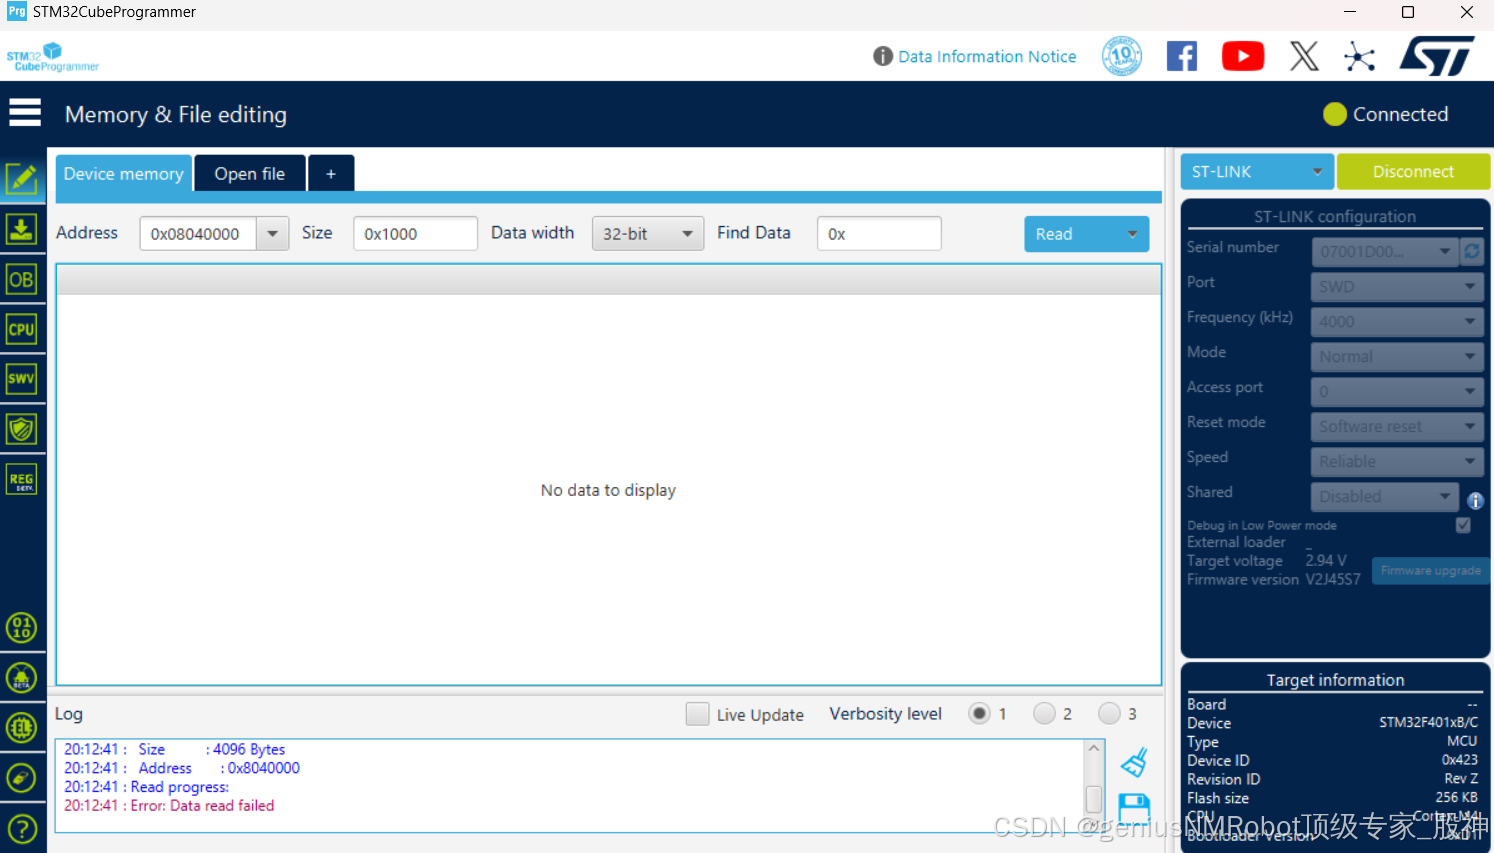This screenshot has height=853, width=1494.
Task: Switch to the Device memory tab
Action: click(123, 173)
